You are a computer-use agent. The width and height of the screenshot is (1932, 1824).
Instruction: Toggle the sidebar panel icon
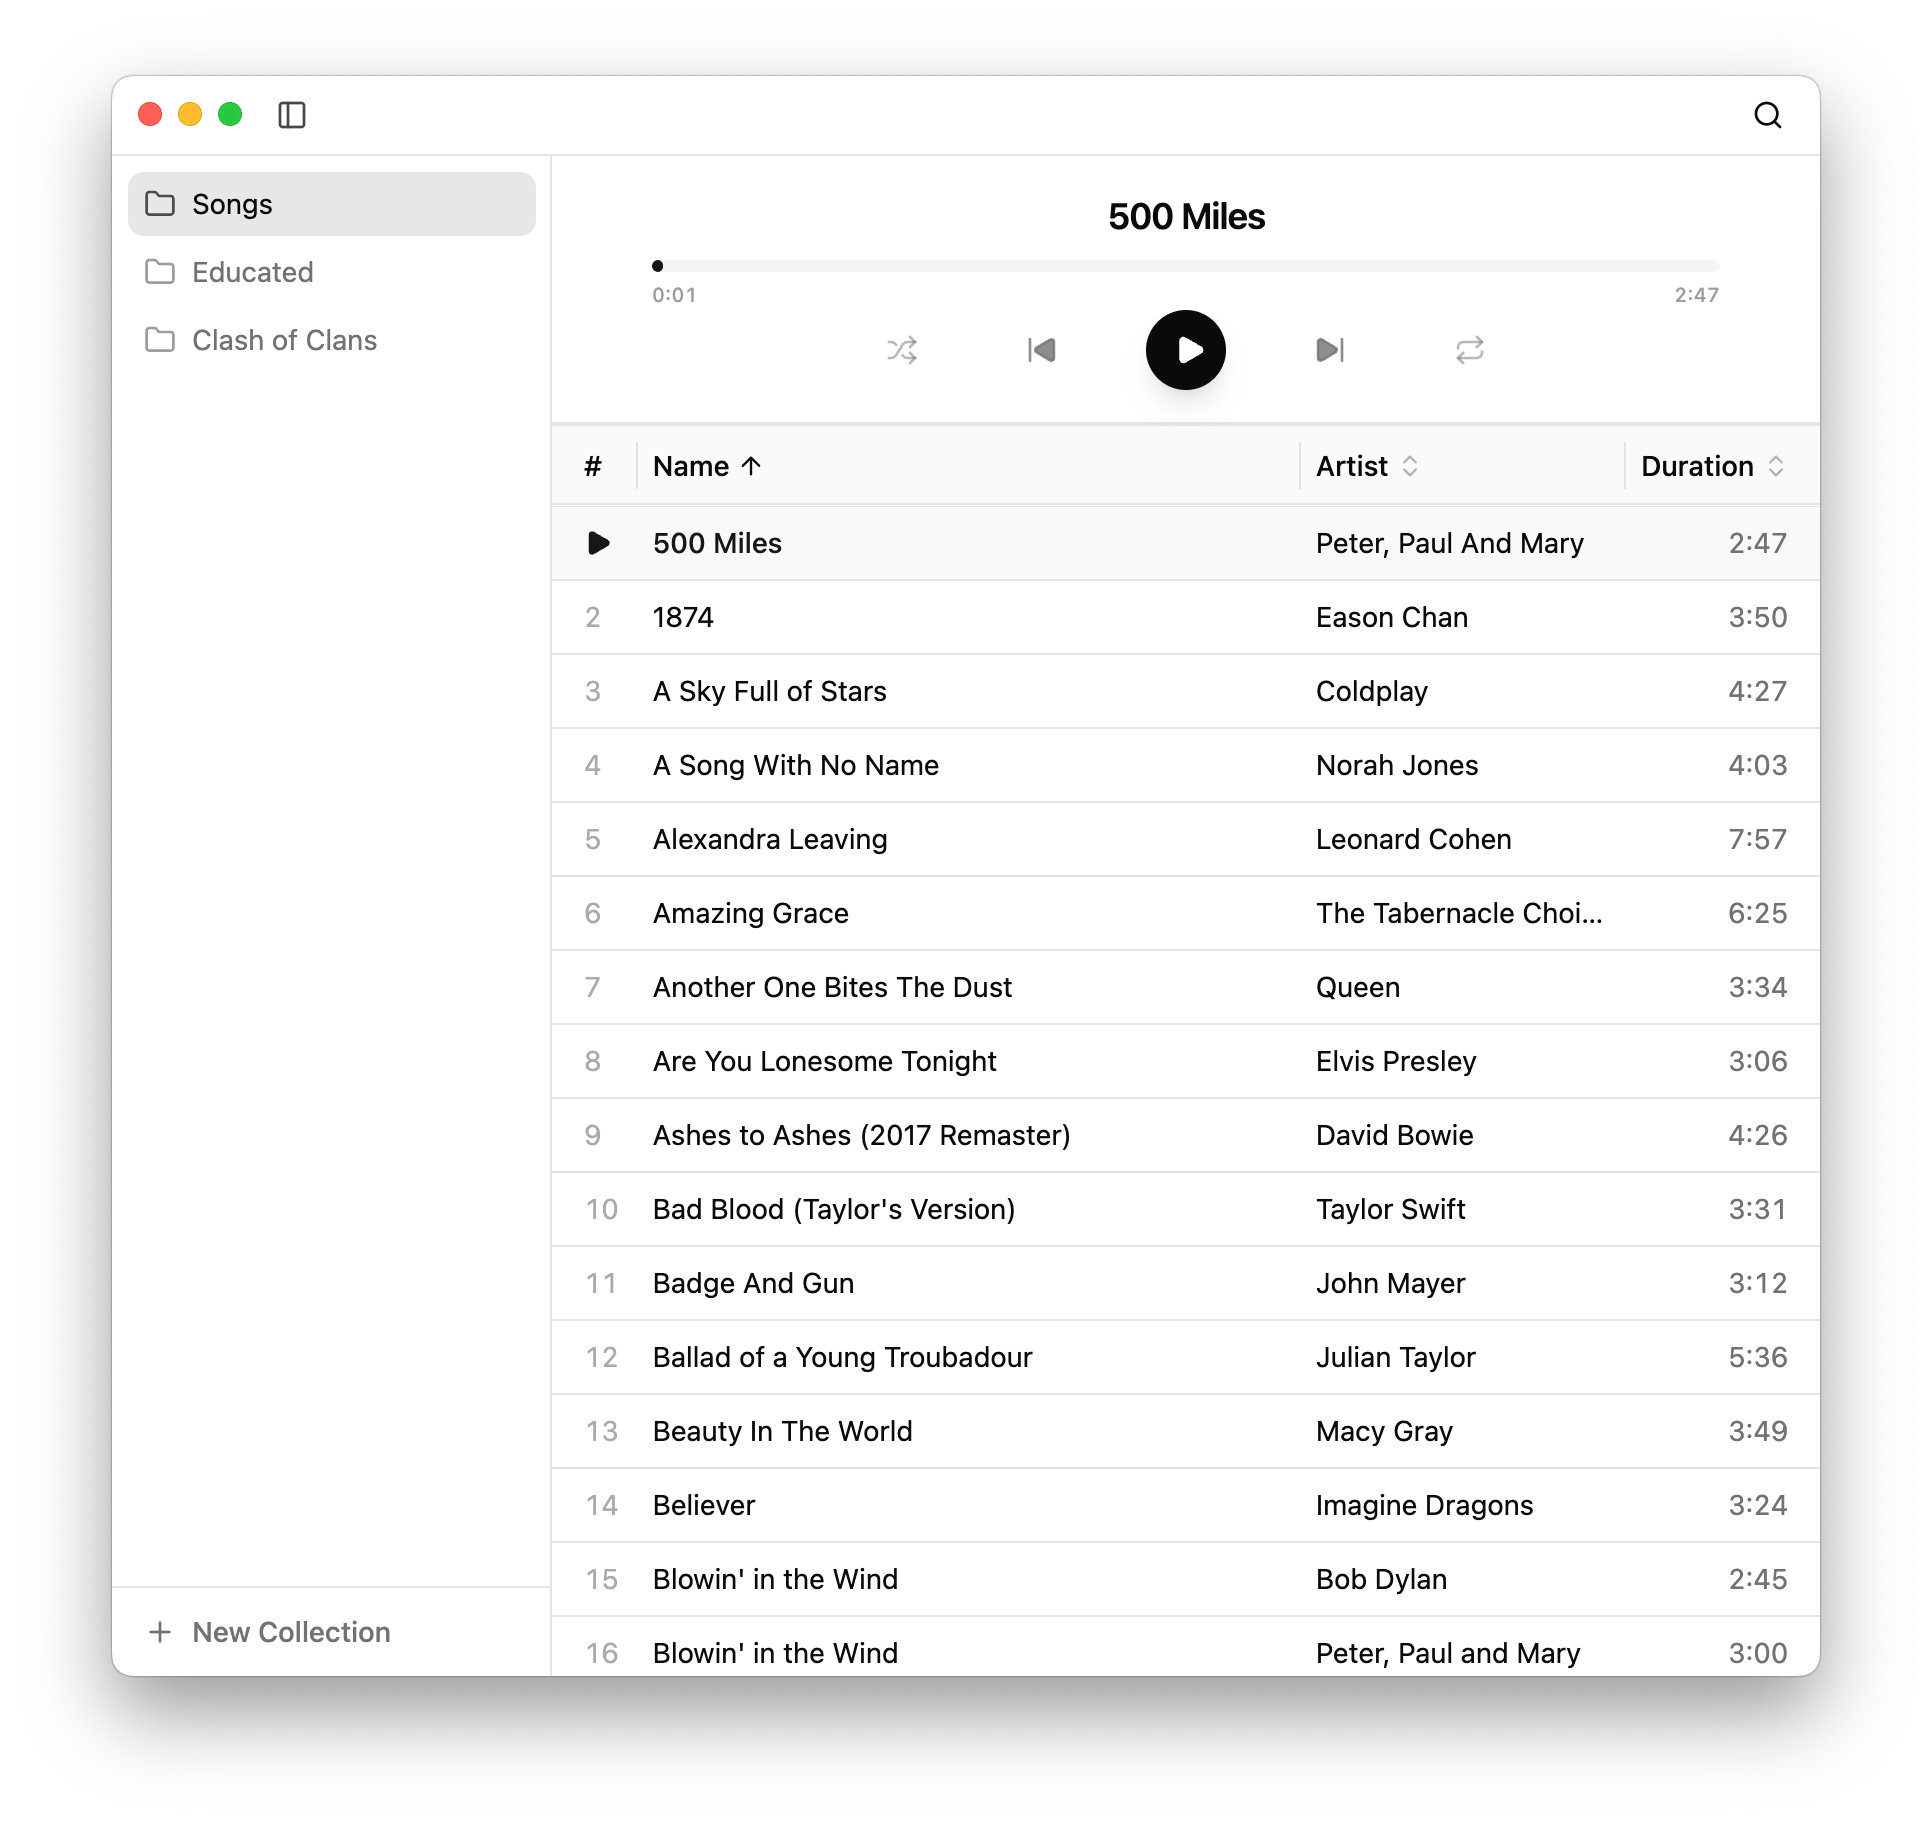click(x=292, y=115)
